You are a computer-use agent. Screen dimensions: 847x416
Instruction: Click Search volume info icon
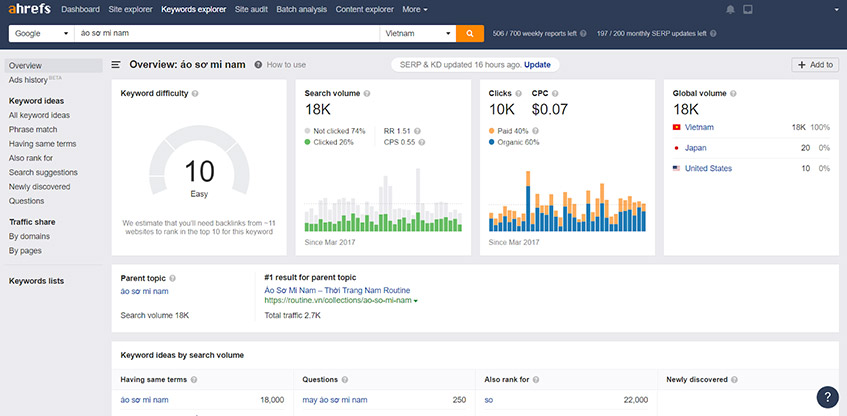(367, 93)
